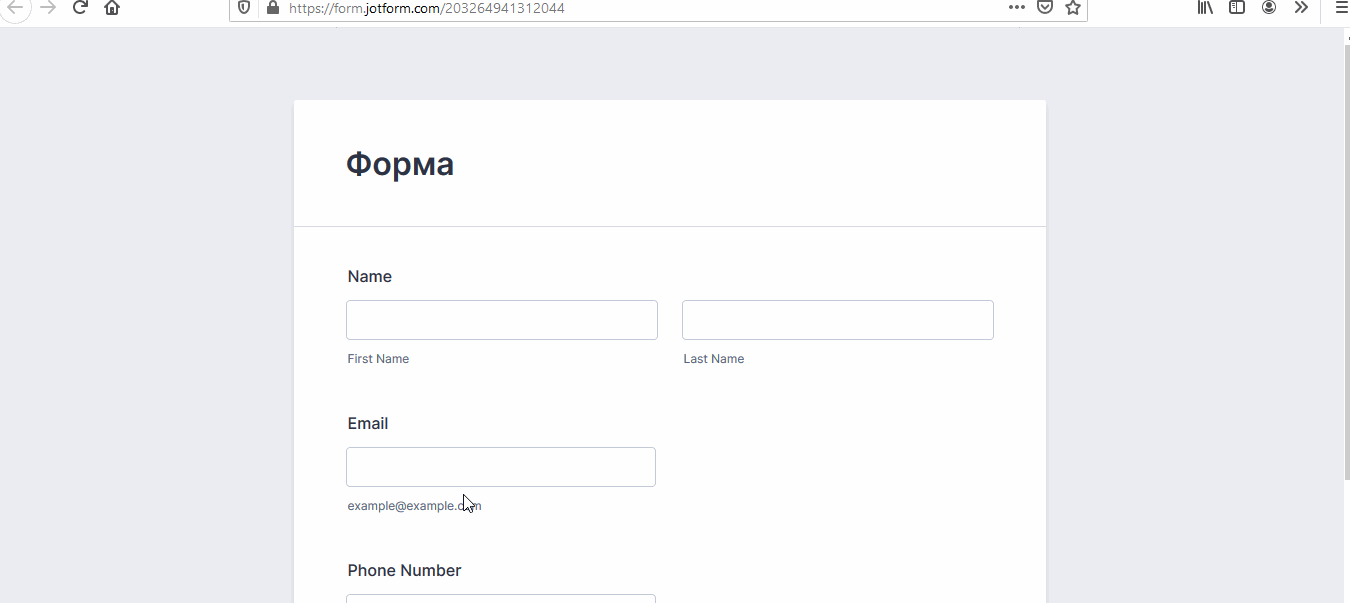Go to the browser Home page
Screen dimensions: 1350x603
112,7
